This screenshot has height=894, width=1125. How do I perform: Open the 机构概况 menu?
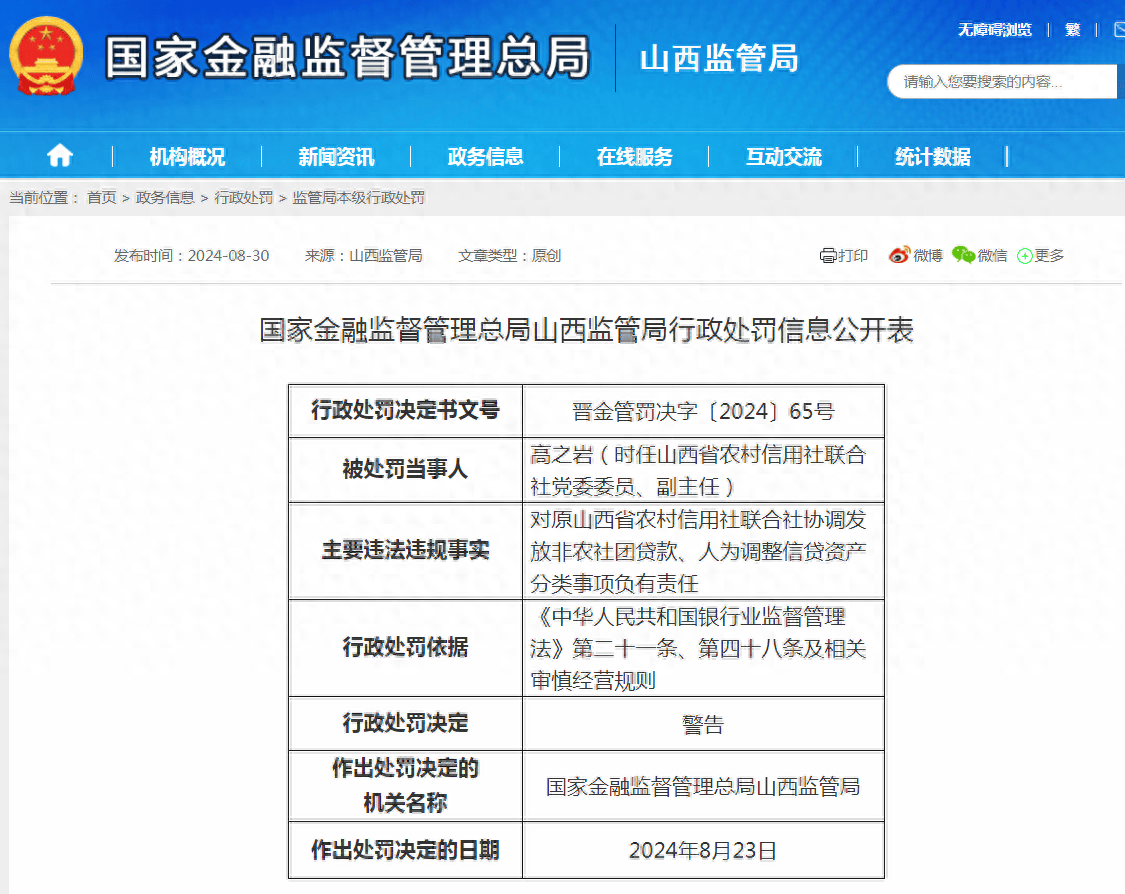[x=187, y=156]
